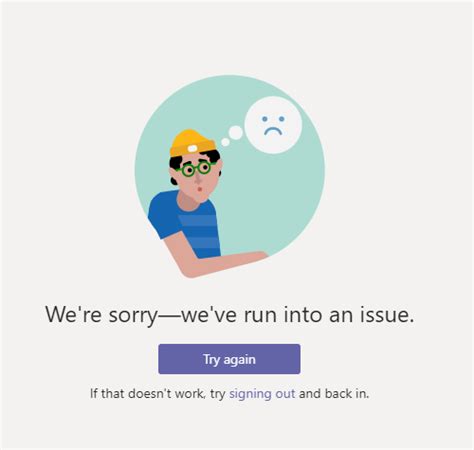Click the frowning mouth in the bubble
This screenshot has width=474, height=450.
(273, 131)
